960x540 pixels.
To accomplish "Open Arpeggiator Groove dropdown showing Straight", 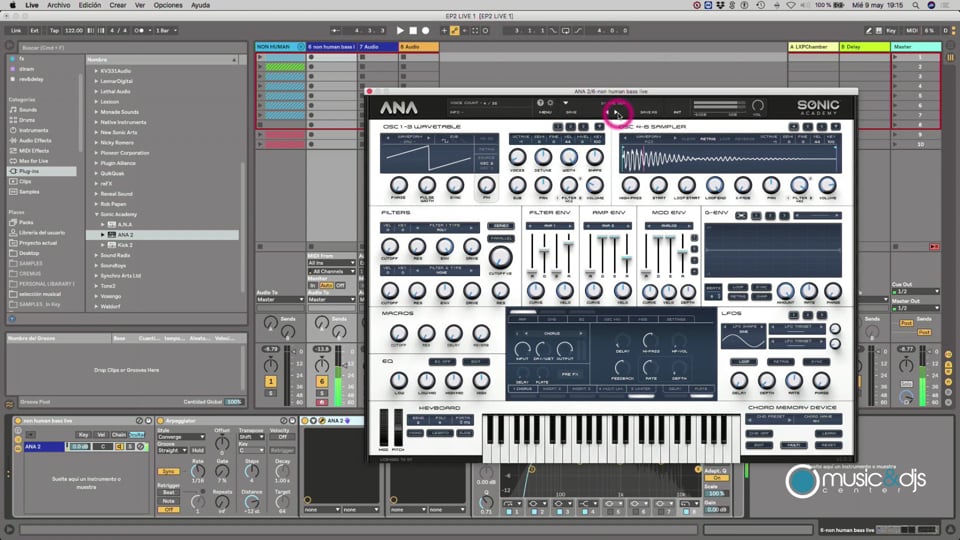I will [172, 450].
